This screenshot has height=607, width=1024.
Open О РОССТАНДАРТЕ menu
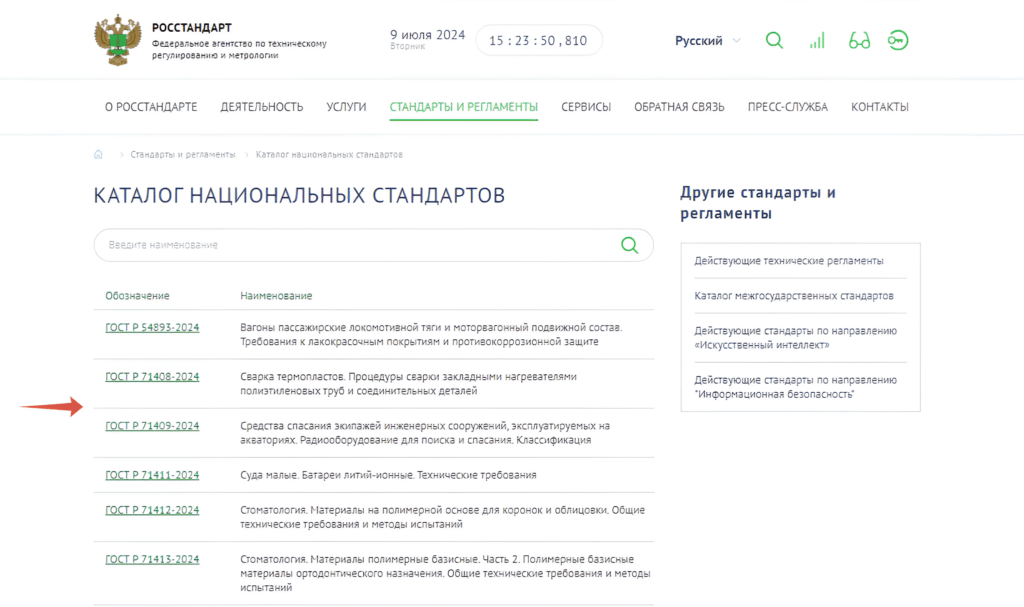[x=151, y=107]
